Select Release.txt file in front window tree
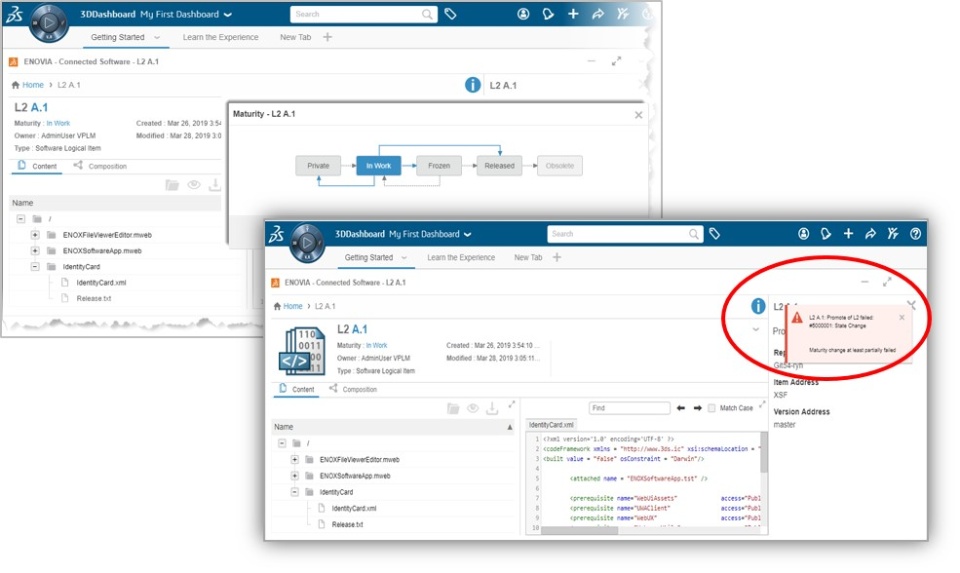 point(347,525)
